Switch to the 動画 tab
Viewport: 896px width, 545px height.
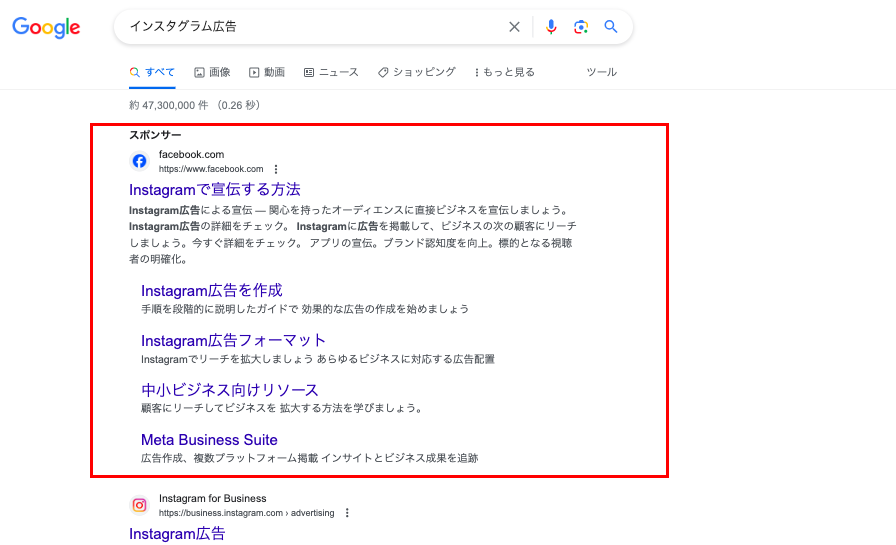pos(267,72)
